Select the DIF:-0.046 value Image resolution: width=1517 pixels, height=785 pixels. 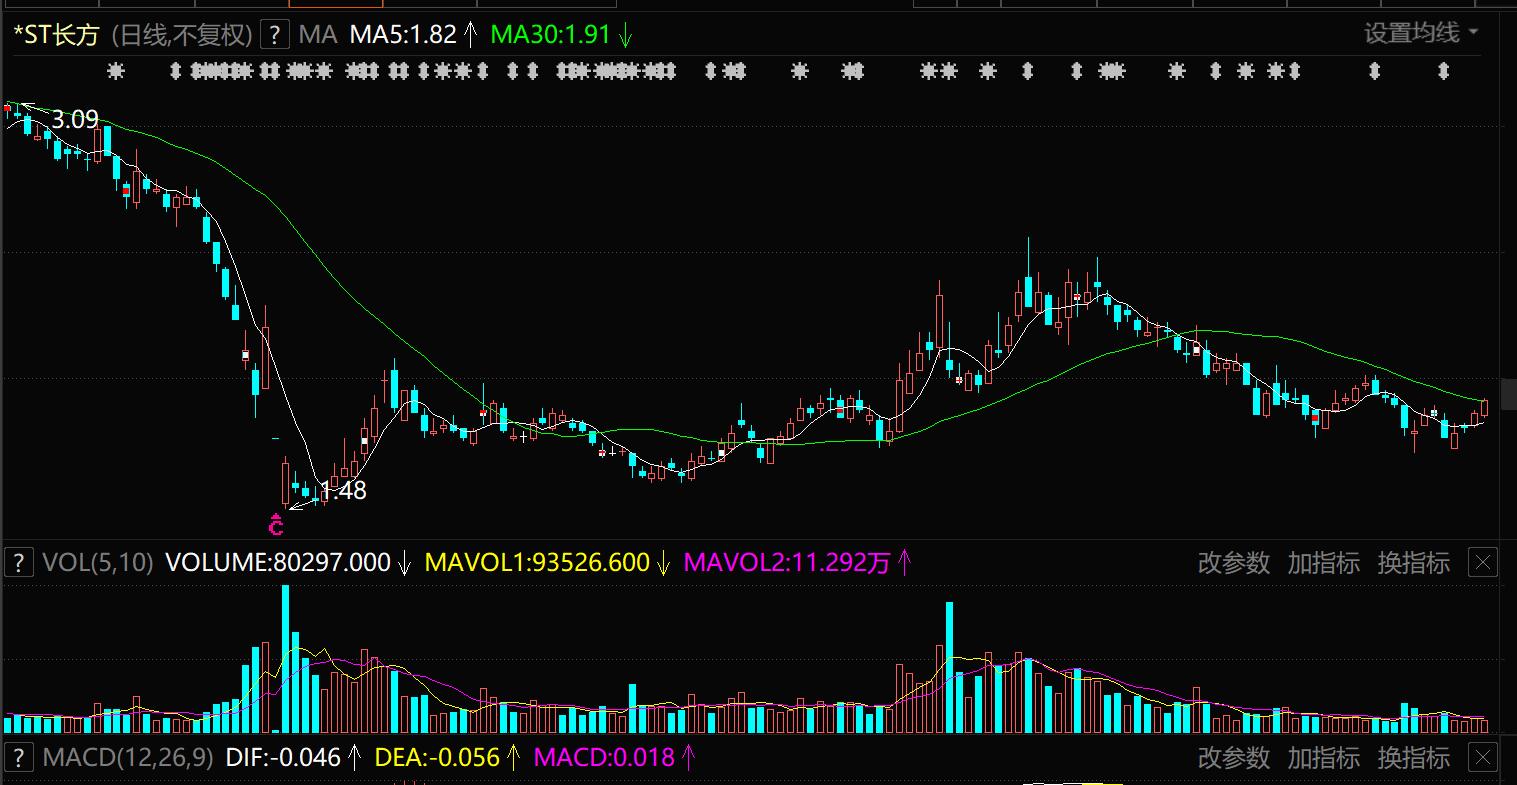(283, 757)
